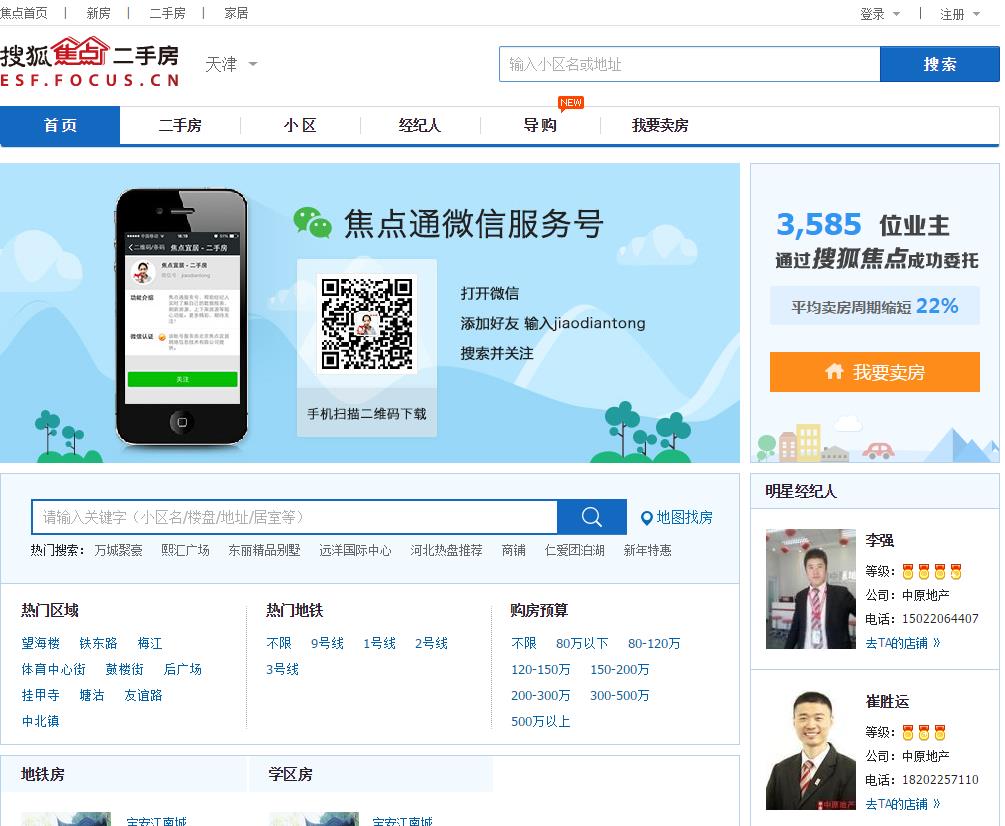This screenshot has width=1005, height=826.
Task: Select hot search 东丽精品别墅
Action: (264, 550)
